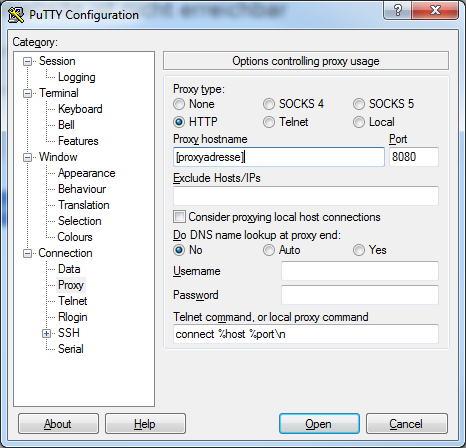Focus the Password field

coord(360,295)
